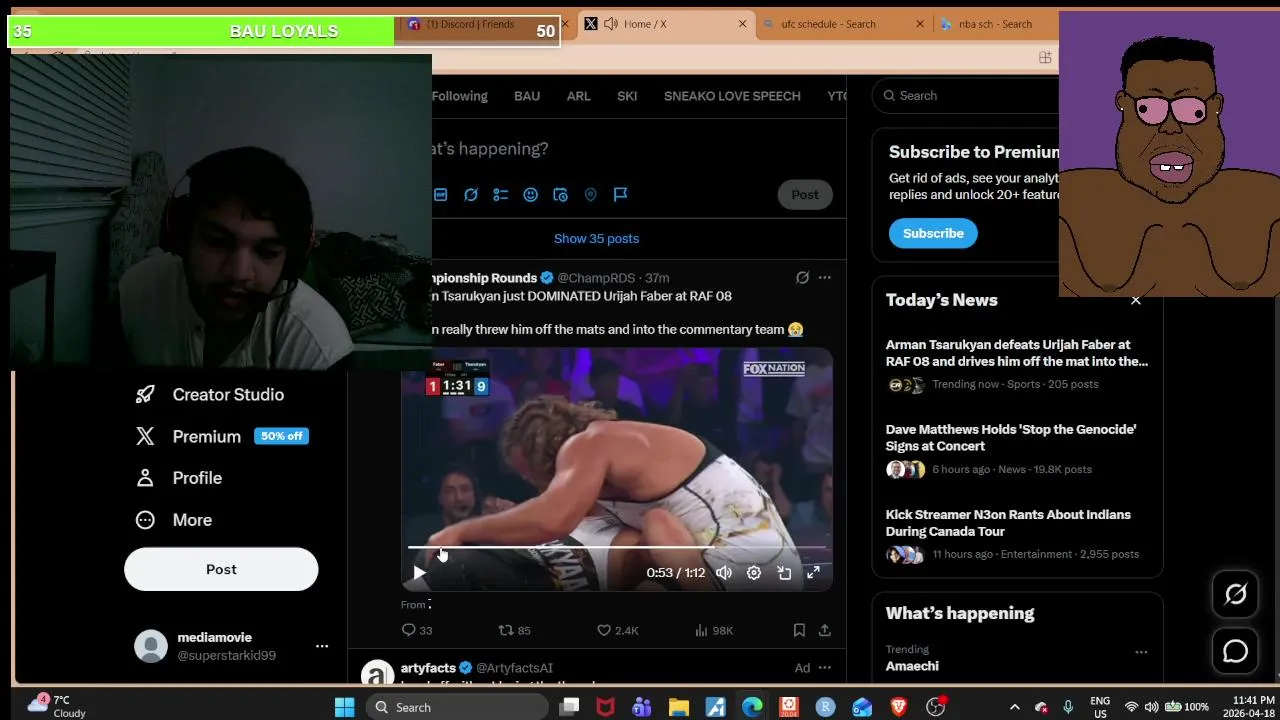Mute the video volume
The image size is (1280, 720).
point(724,573)
